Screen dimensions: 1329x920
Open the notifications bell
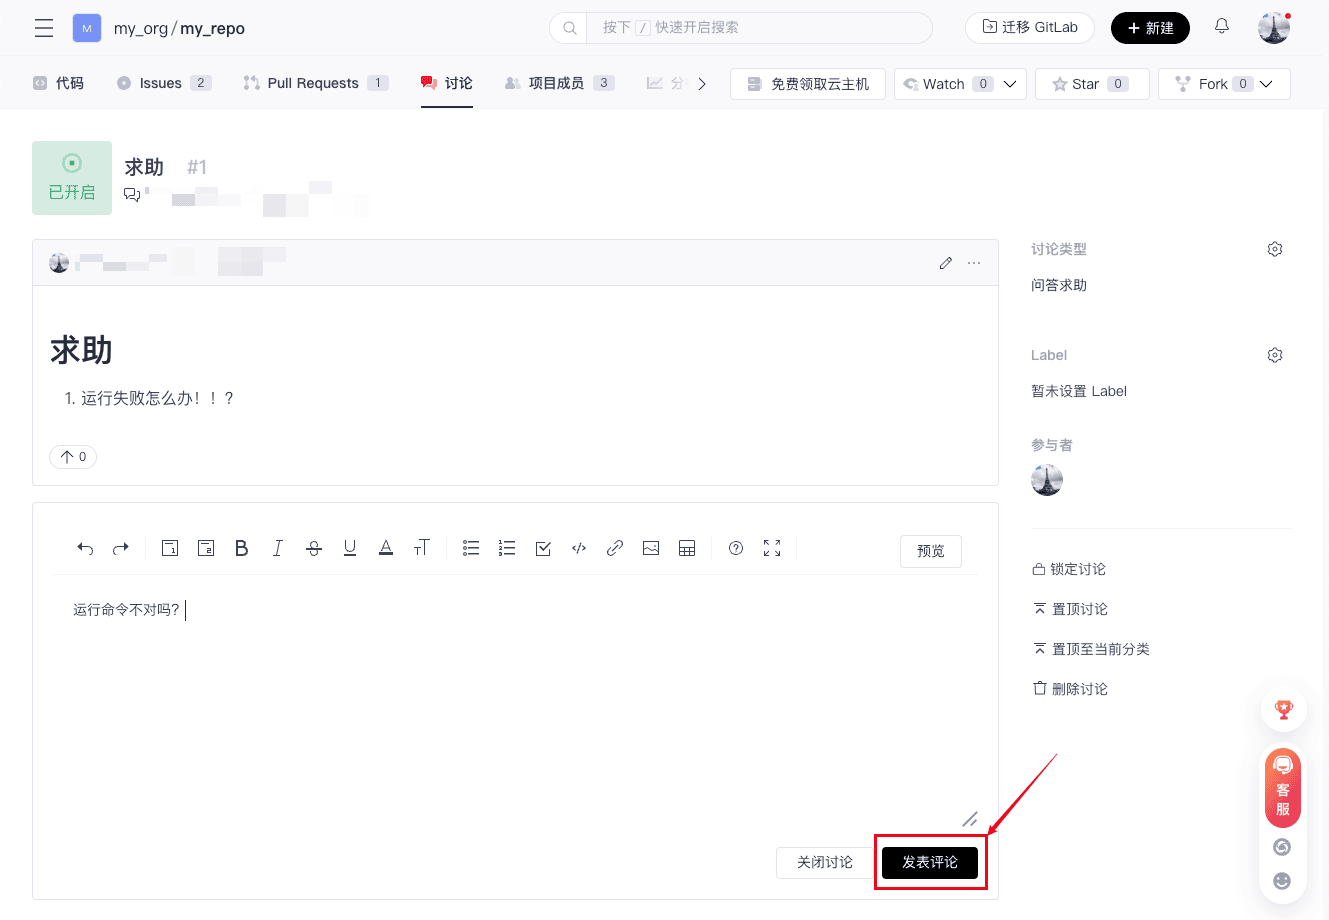(x=1222, y=27)
